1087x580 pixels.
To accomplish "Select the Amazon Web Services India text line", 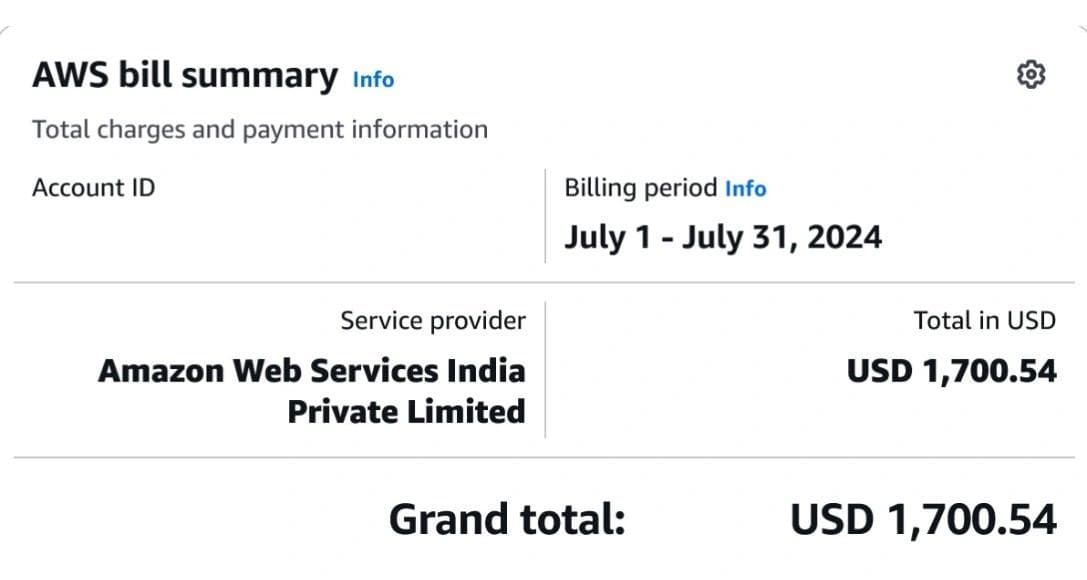I will 311,371.
